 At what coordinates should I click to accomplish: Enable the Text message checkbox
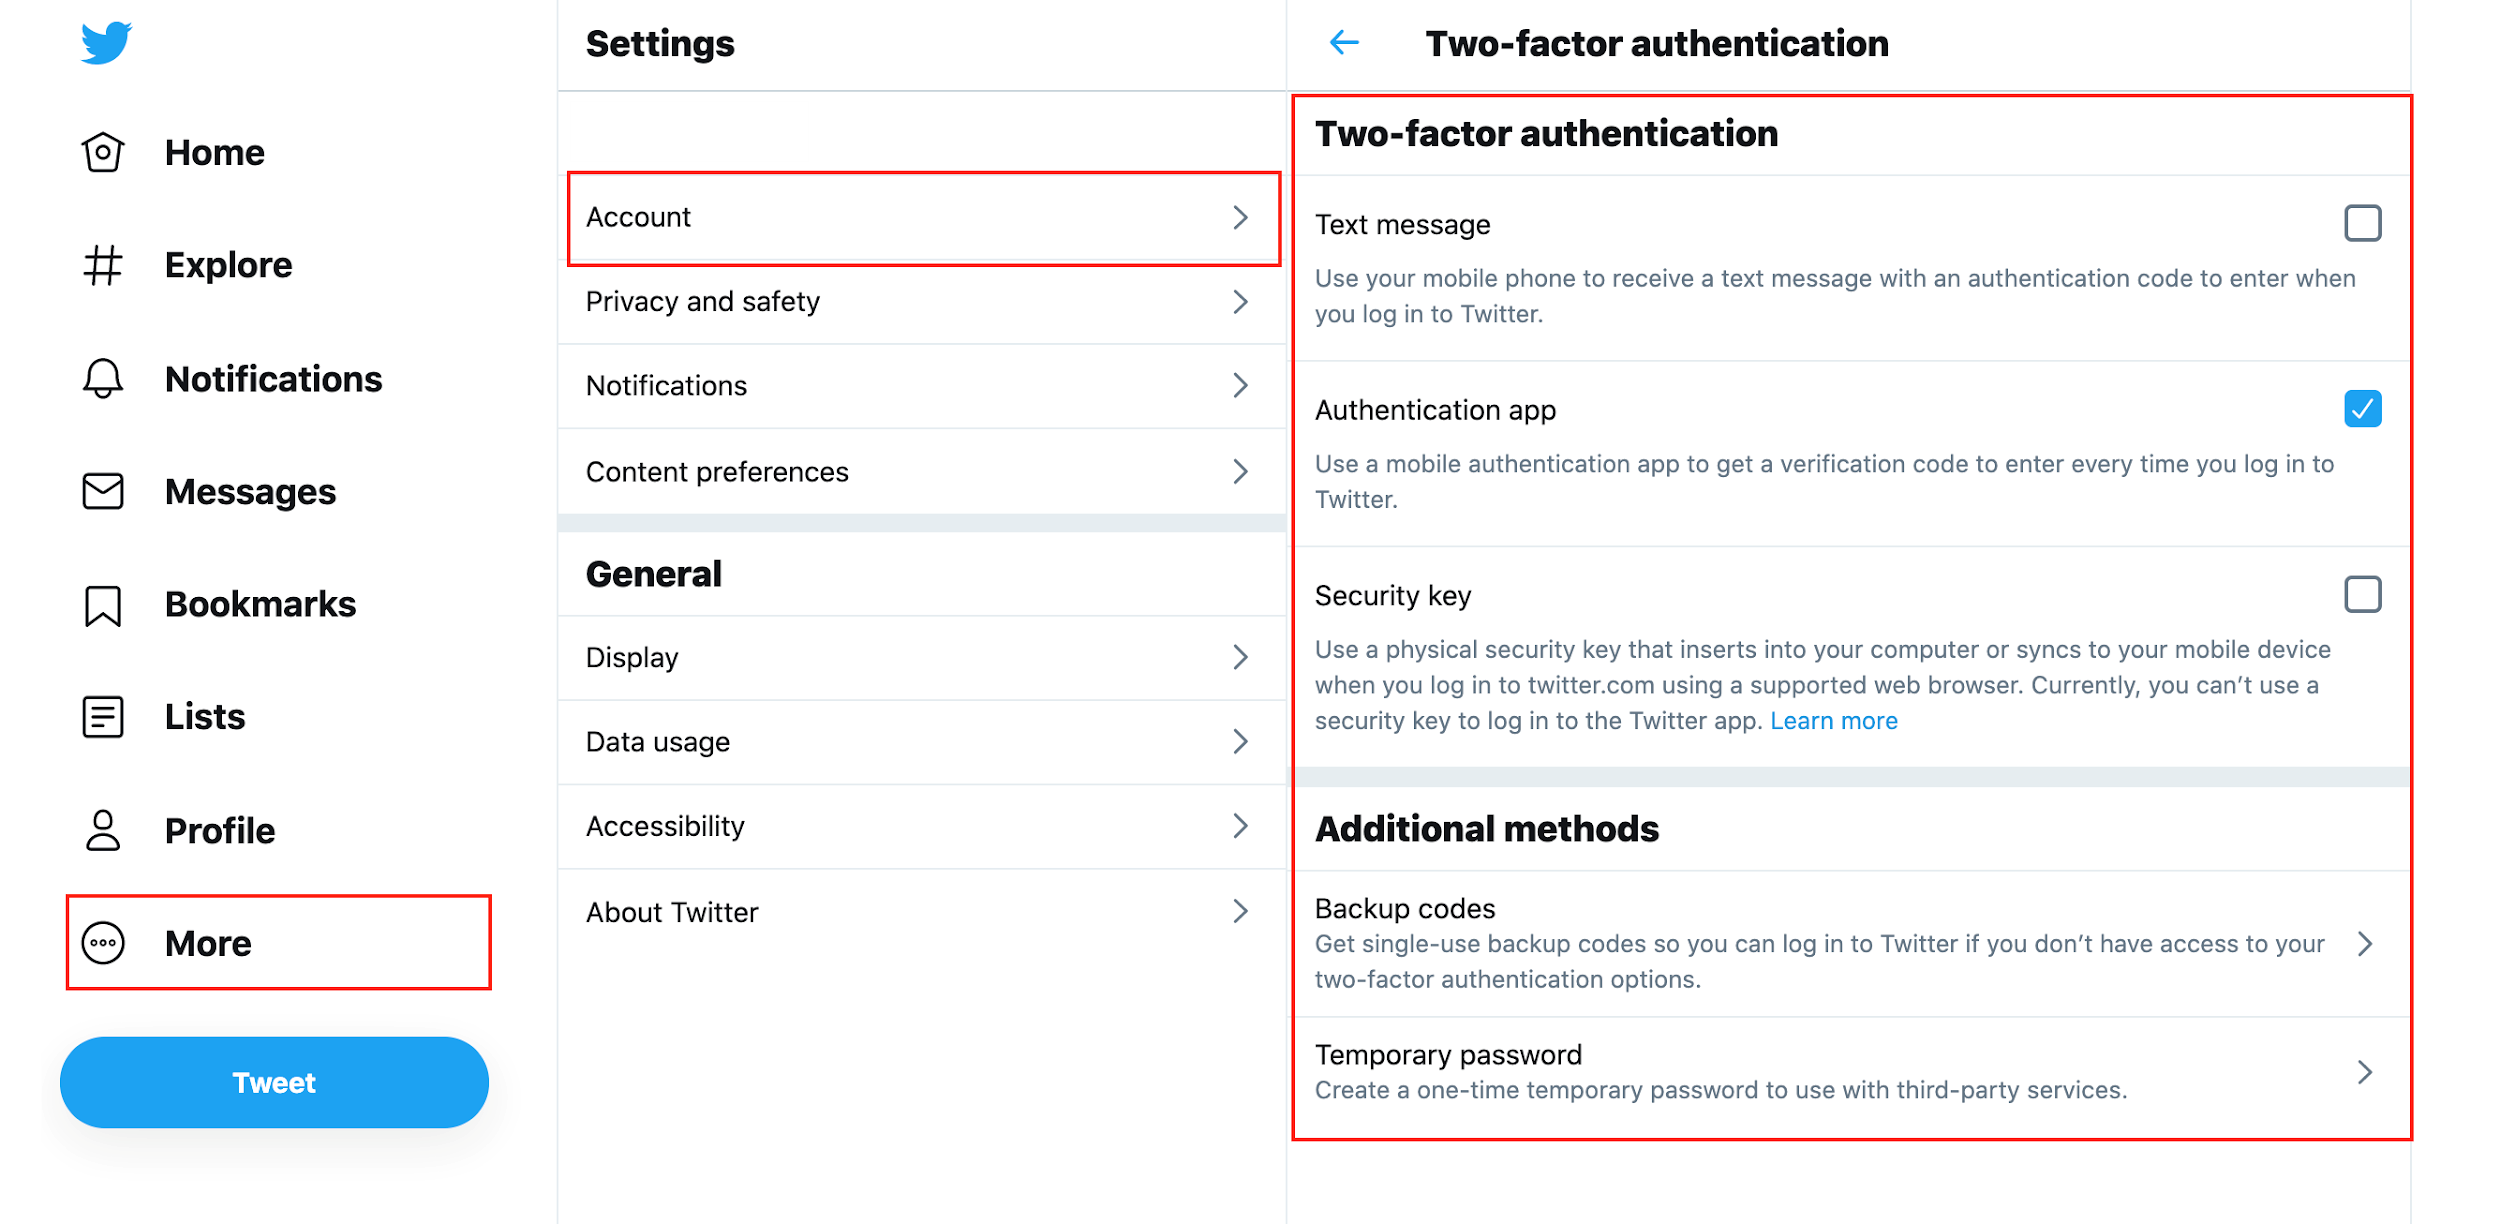tap(2362, 223)
